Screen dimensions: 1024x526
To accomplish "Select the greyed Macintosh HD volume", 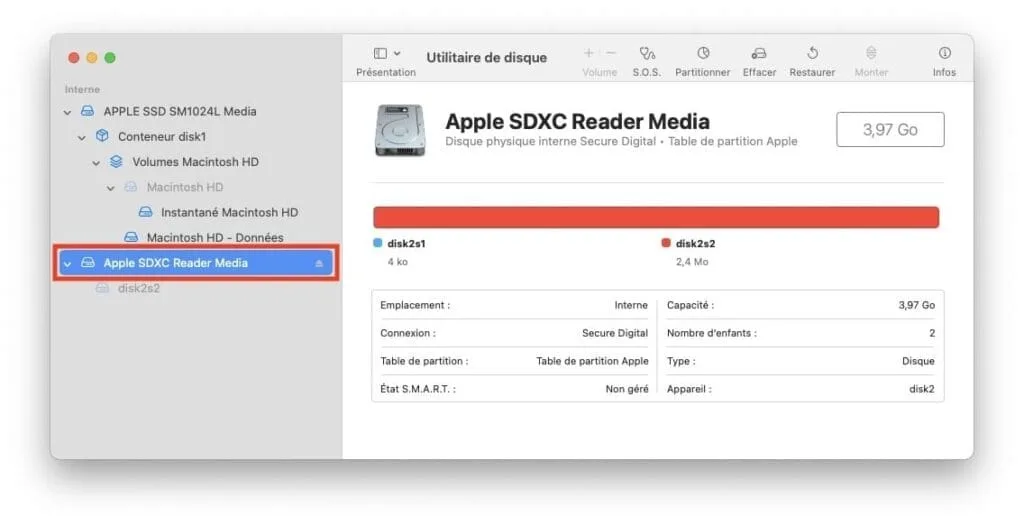I will click(x=185, y=187).
